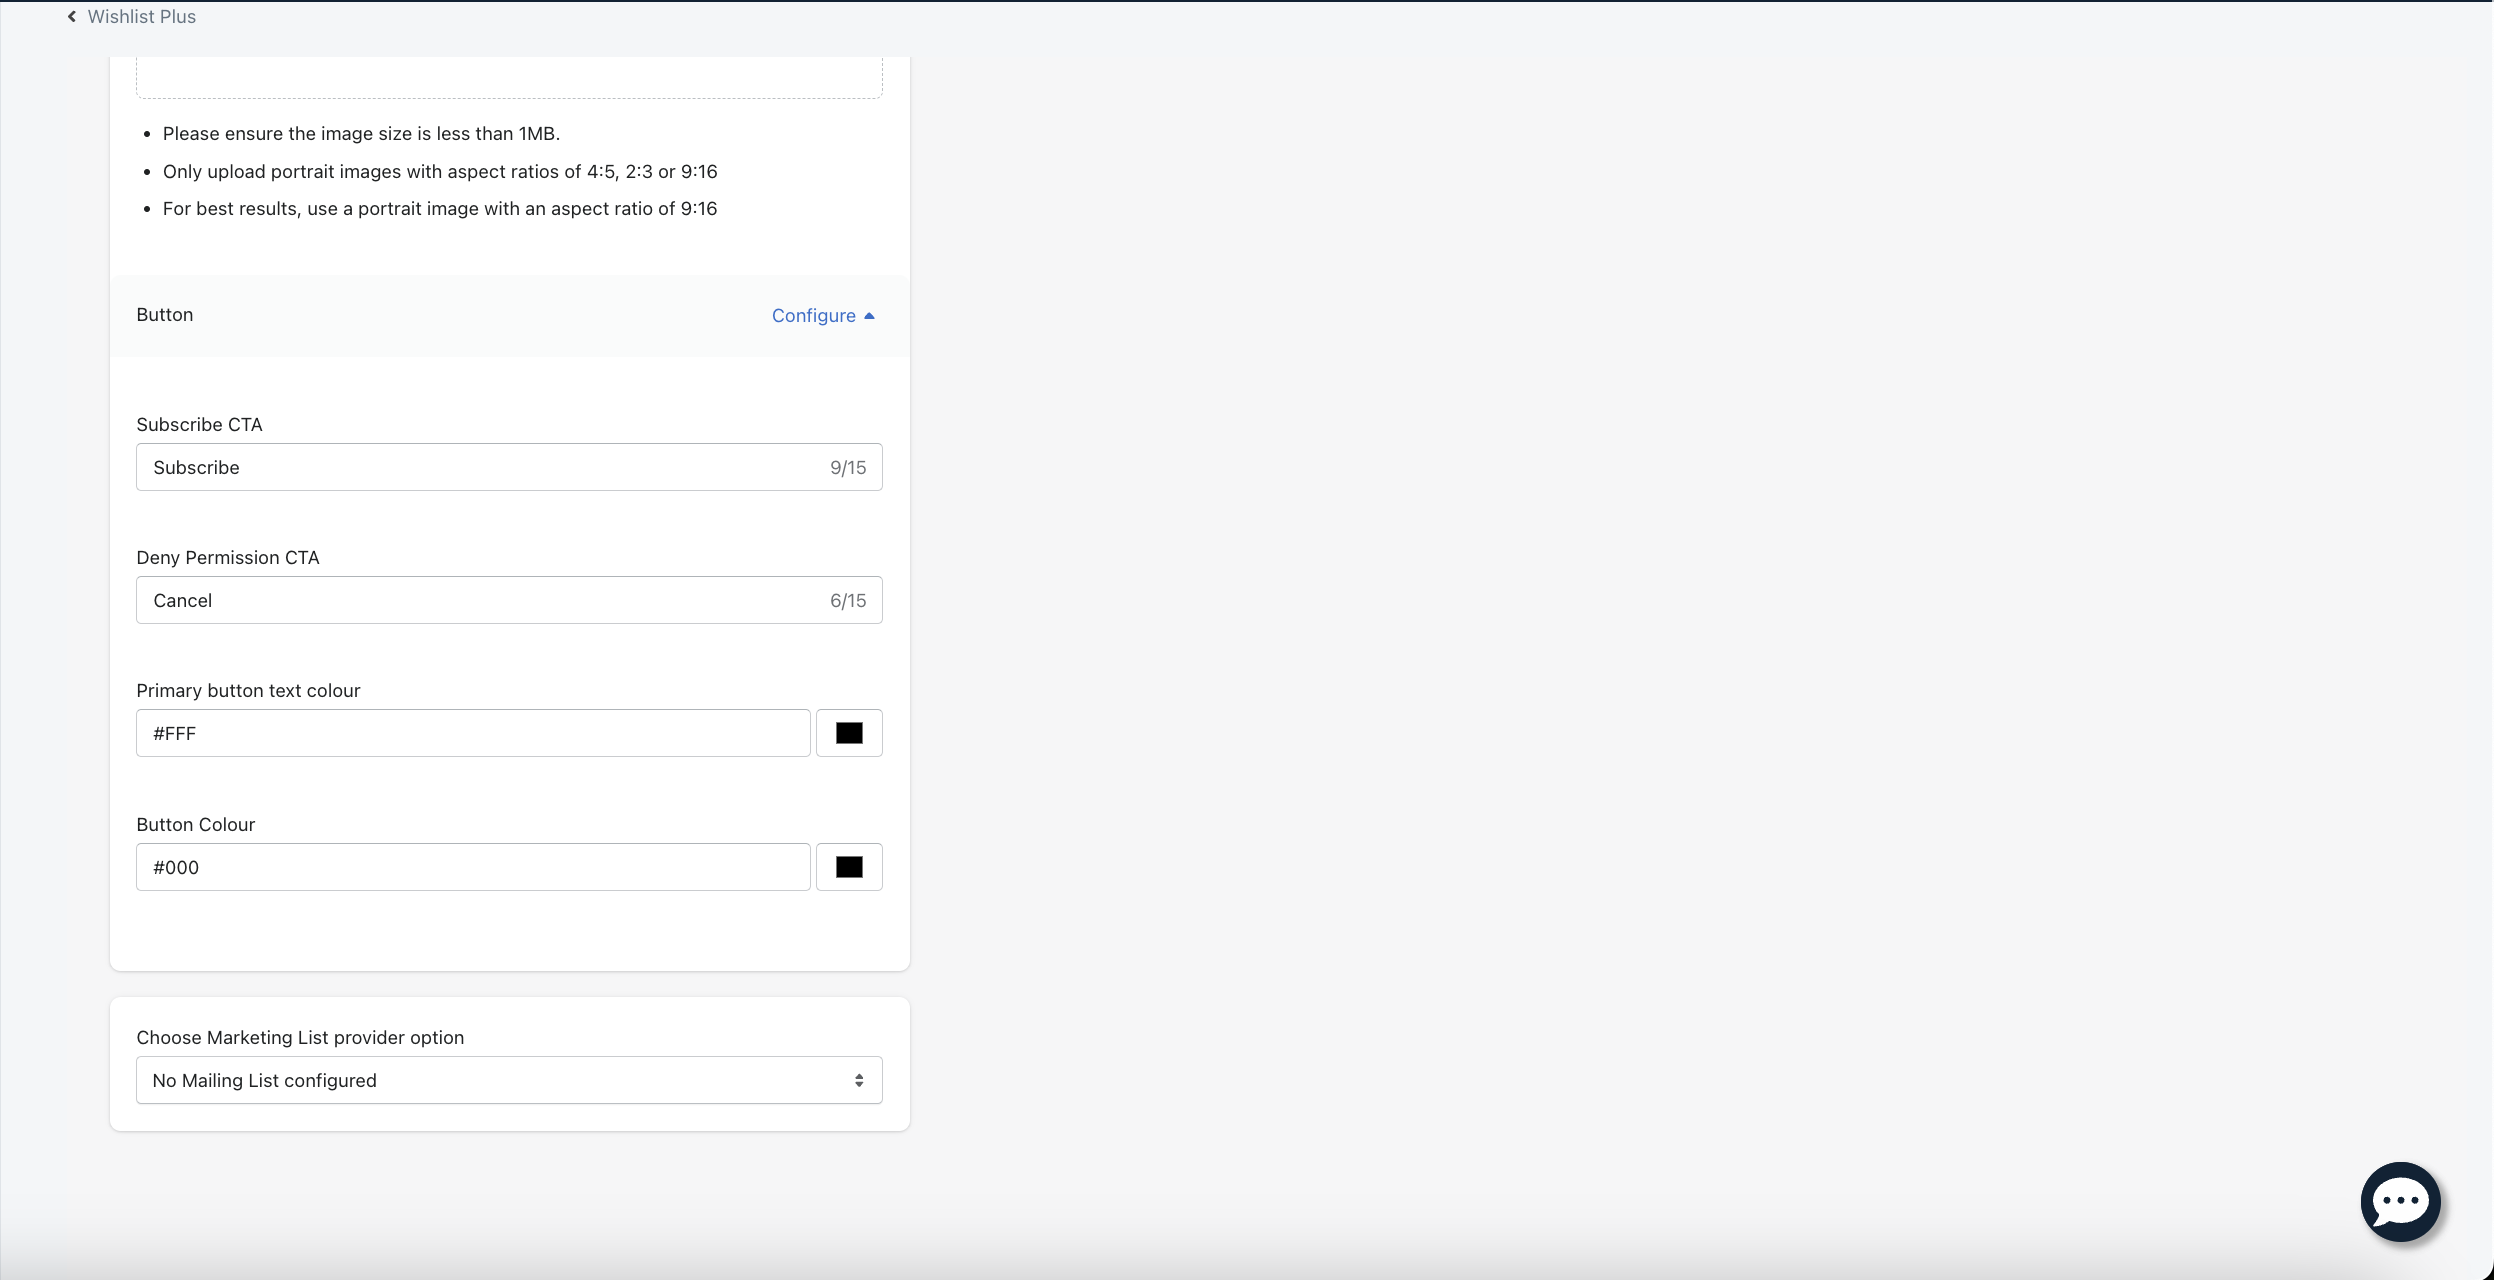Click the Button Colour #000 hex field
This screenshot has width=2494, height=1280.
(472, 867)
